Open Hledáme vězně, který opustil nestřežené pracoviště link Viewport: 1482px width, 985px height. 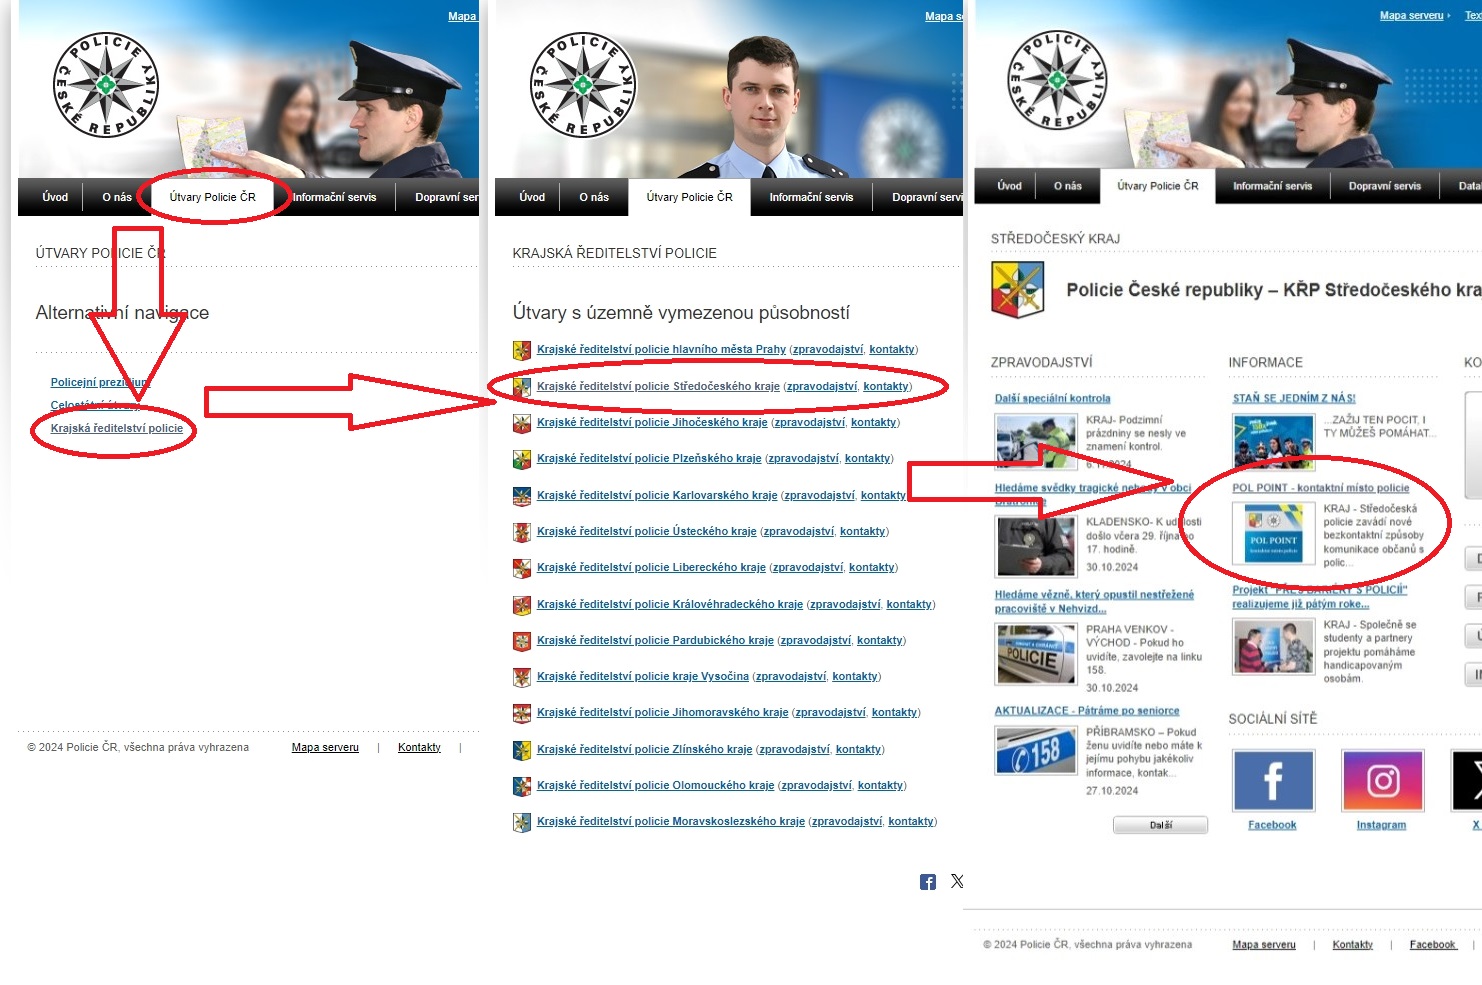coord(1094,601)
